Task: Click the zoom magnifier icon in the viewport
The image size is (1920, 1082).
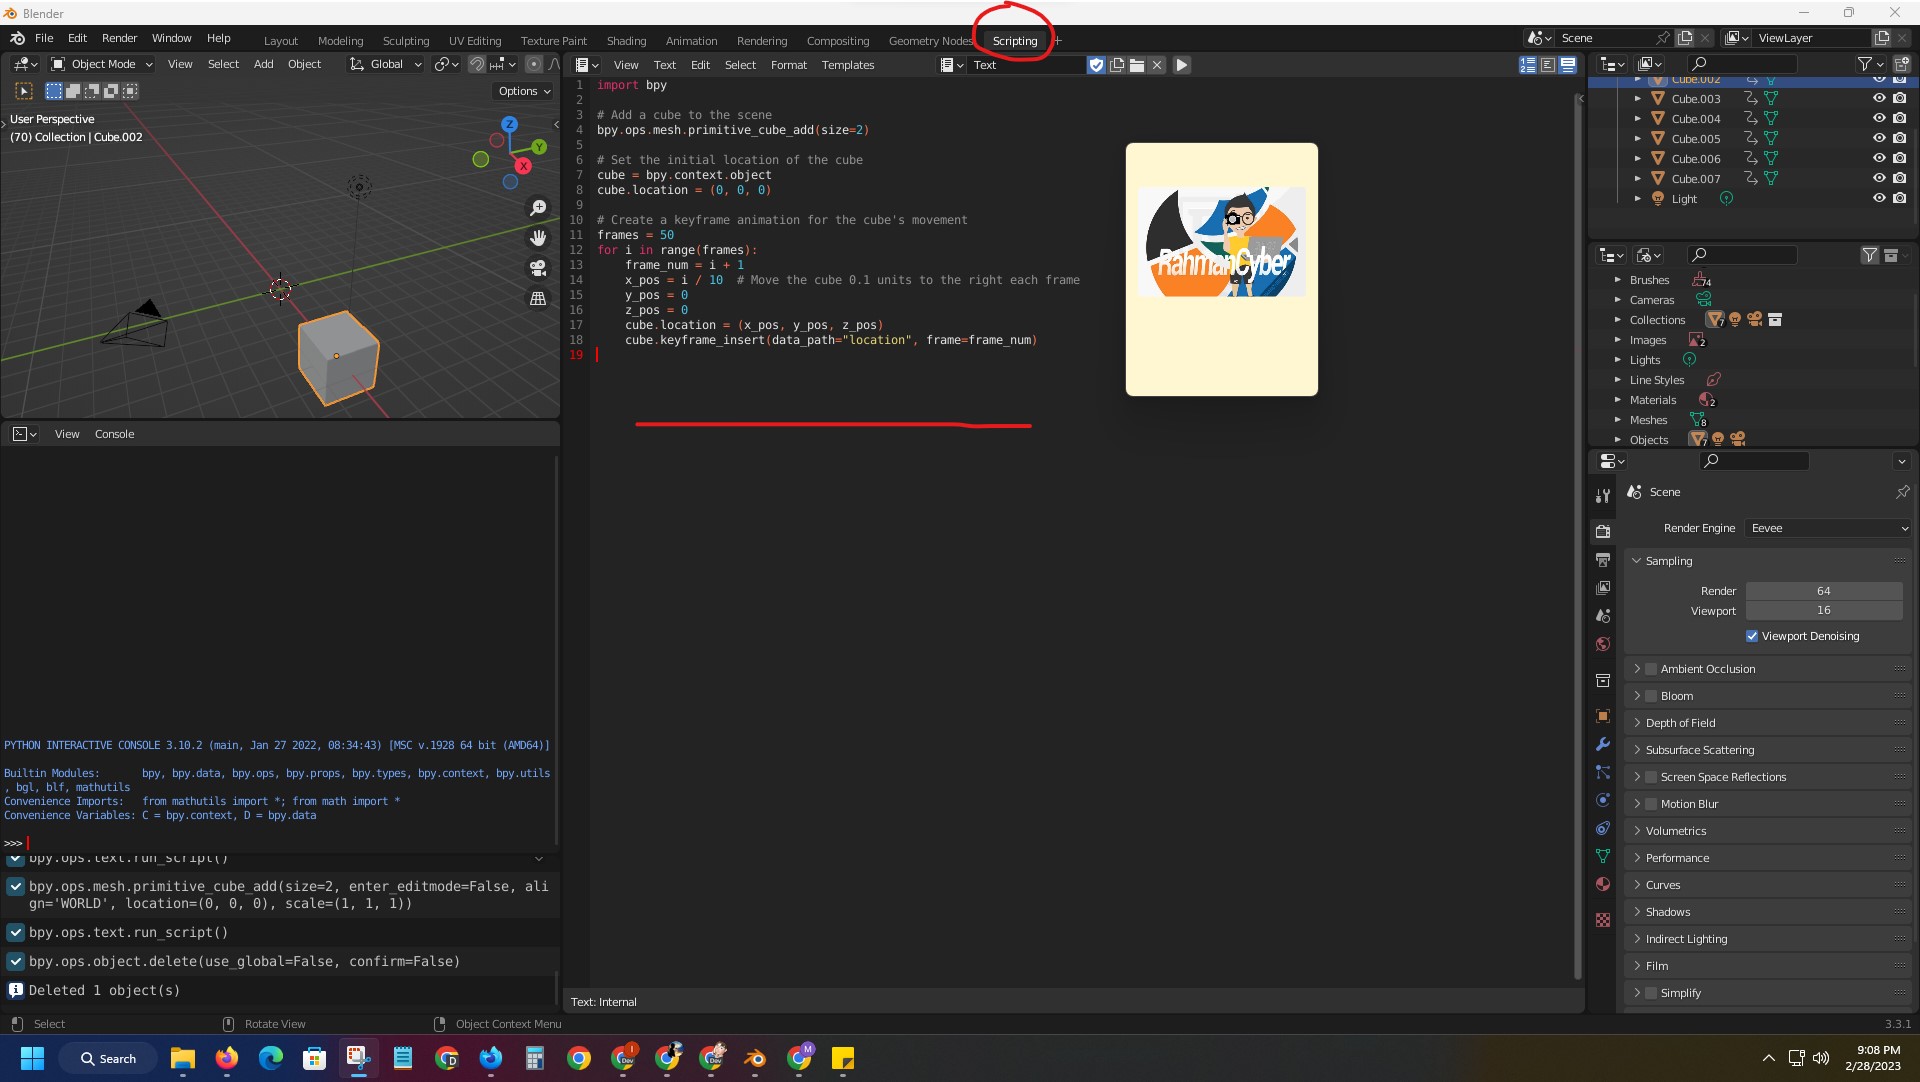Action: pos(538,208)
